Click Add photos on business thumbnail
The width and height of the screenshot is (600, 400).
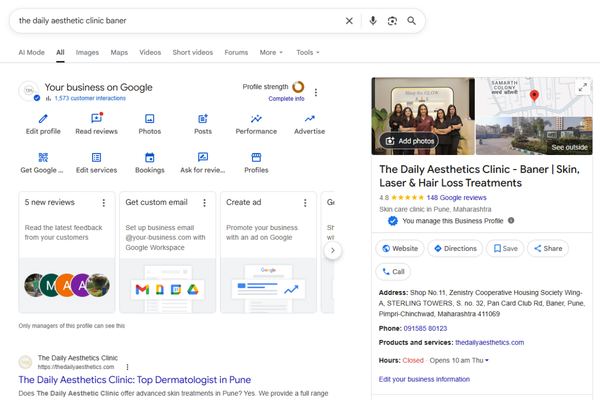(409, 141)
